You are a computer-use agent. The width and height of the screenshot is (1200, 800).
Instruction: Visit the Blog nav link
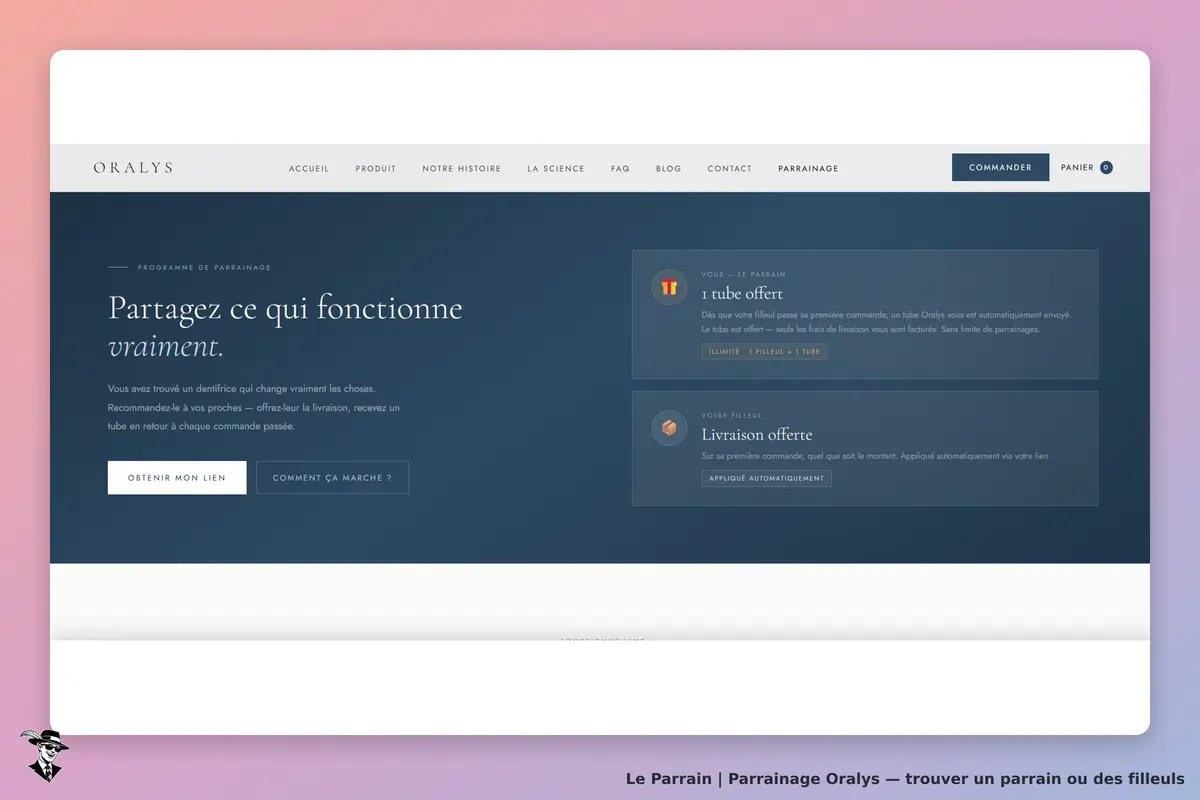pyautogui.click(x=668, y=169)
